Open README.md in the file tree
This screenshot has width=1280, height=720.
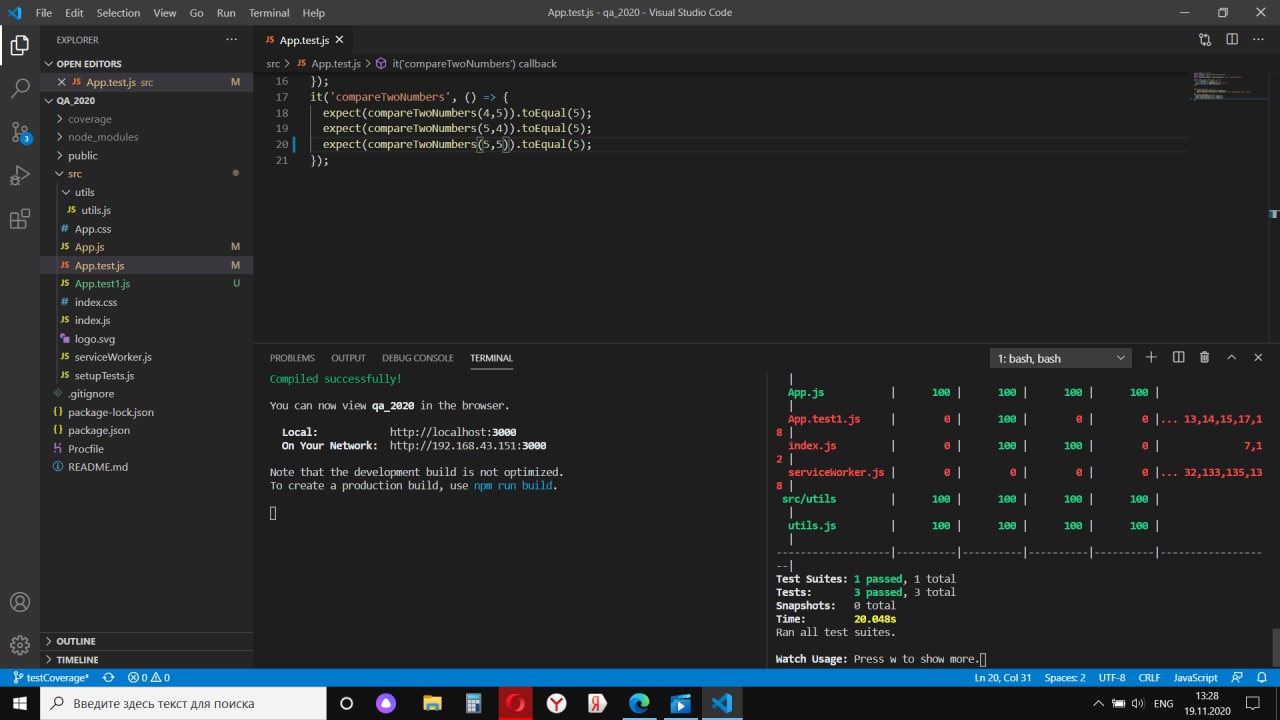[147, 467]
